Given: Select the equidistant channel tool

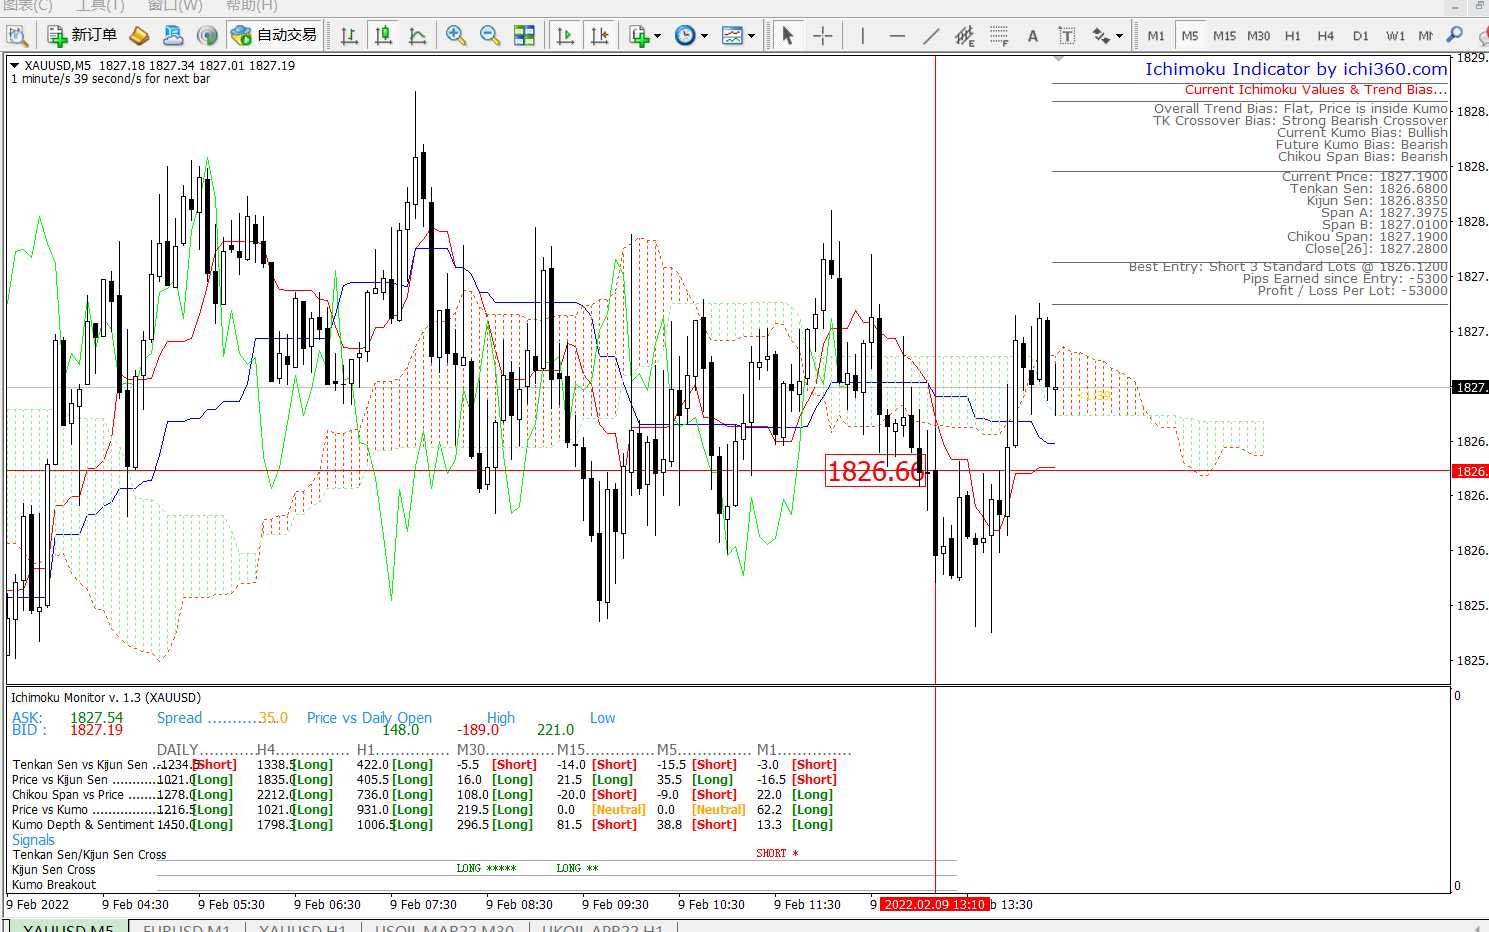Looking at the screenshot, I should coord(964,36).
